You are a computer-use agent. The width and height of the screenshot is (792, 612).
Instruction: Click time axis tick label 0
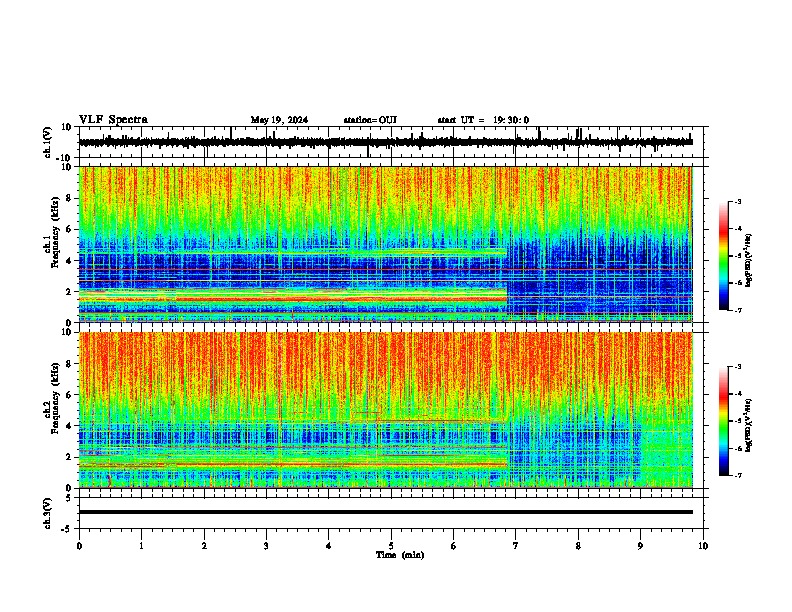click(79, 546)
